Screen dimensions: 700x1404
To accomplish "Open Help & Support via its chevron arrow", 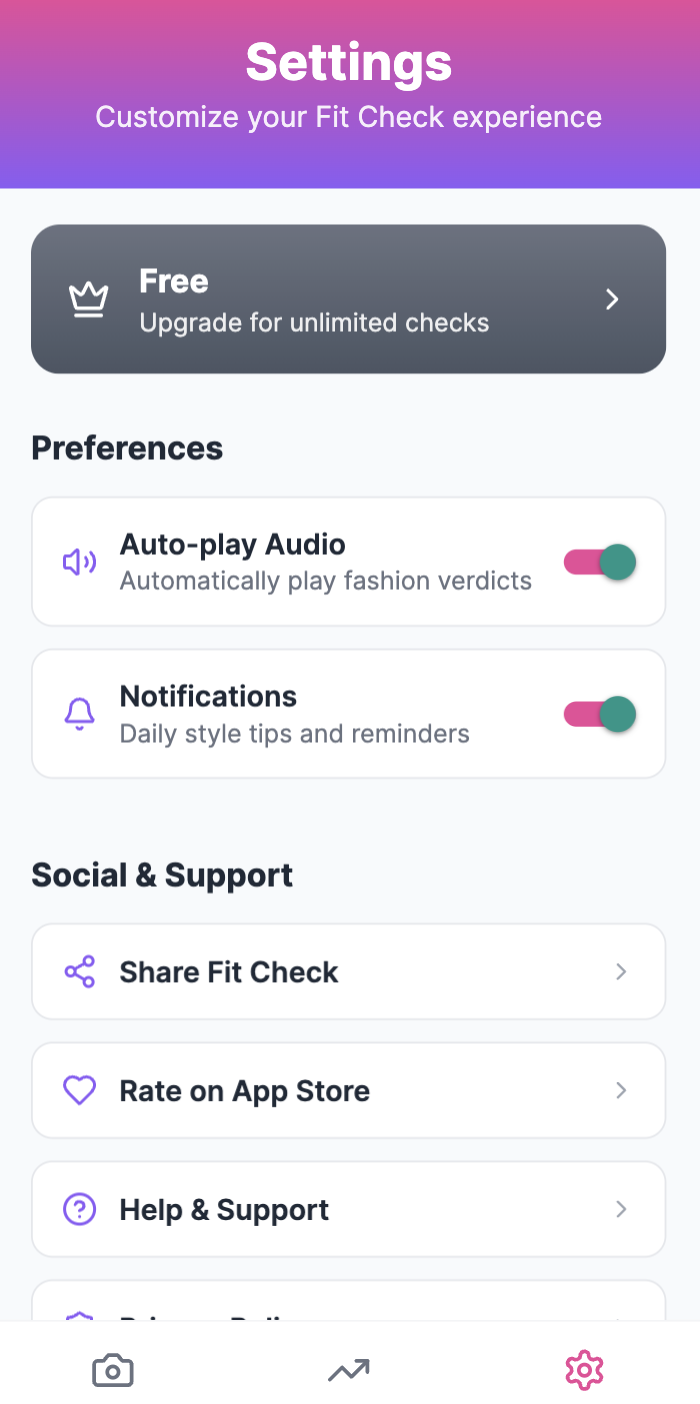I will click(621, 1209).
